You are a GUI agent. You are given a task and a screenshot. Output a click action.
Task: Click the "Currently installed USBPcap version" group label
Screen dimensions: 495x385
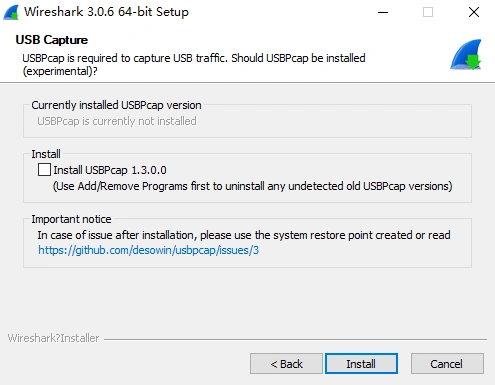coord(116,105)
